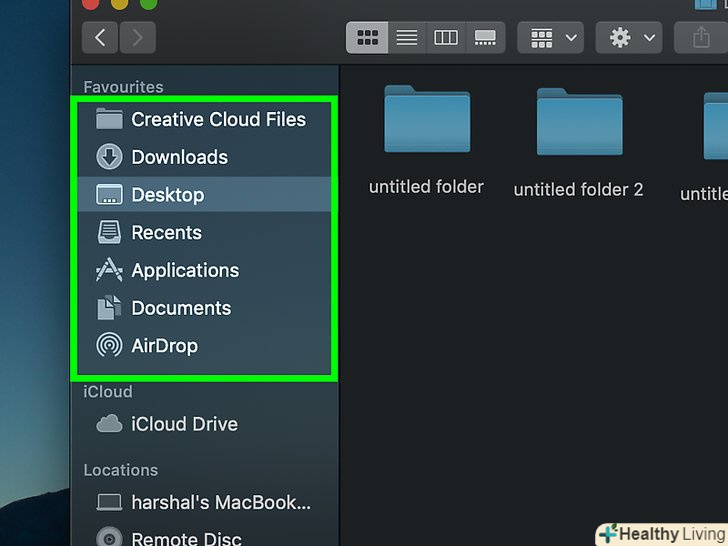
Task: Go forward with the Finder forward arrow
Action: 137,38
